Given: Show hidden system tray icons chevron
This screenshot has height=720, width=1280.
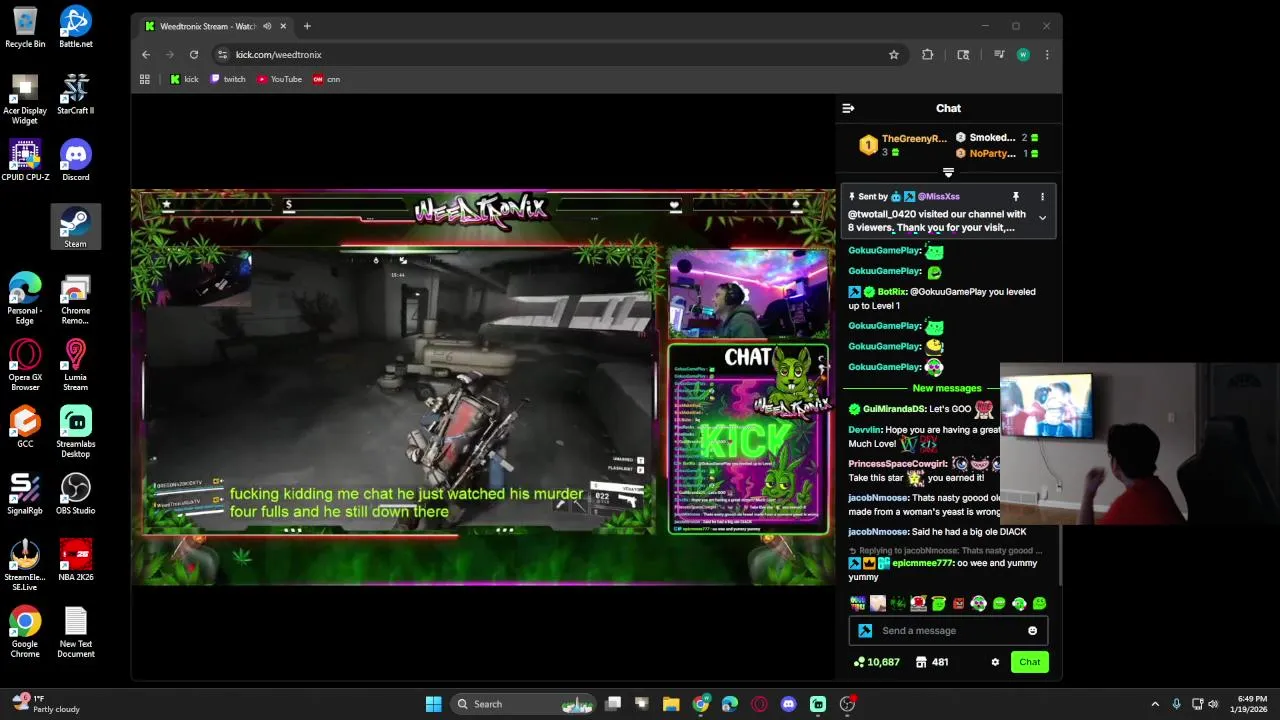Looking at the screenshot, I should click(1155, 704).
